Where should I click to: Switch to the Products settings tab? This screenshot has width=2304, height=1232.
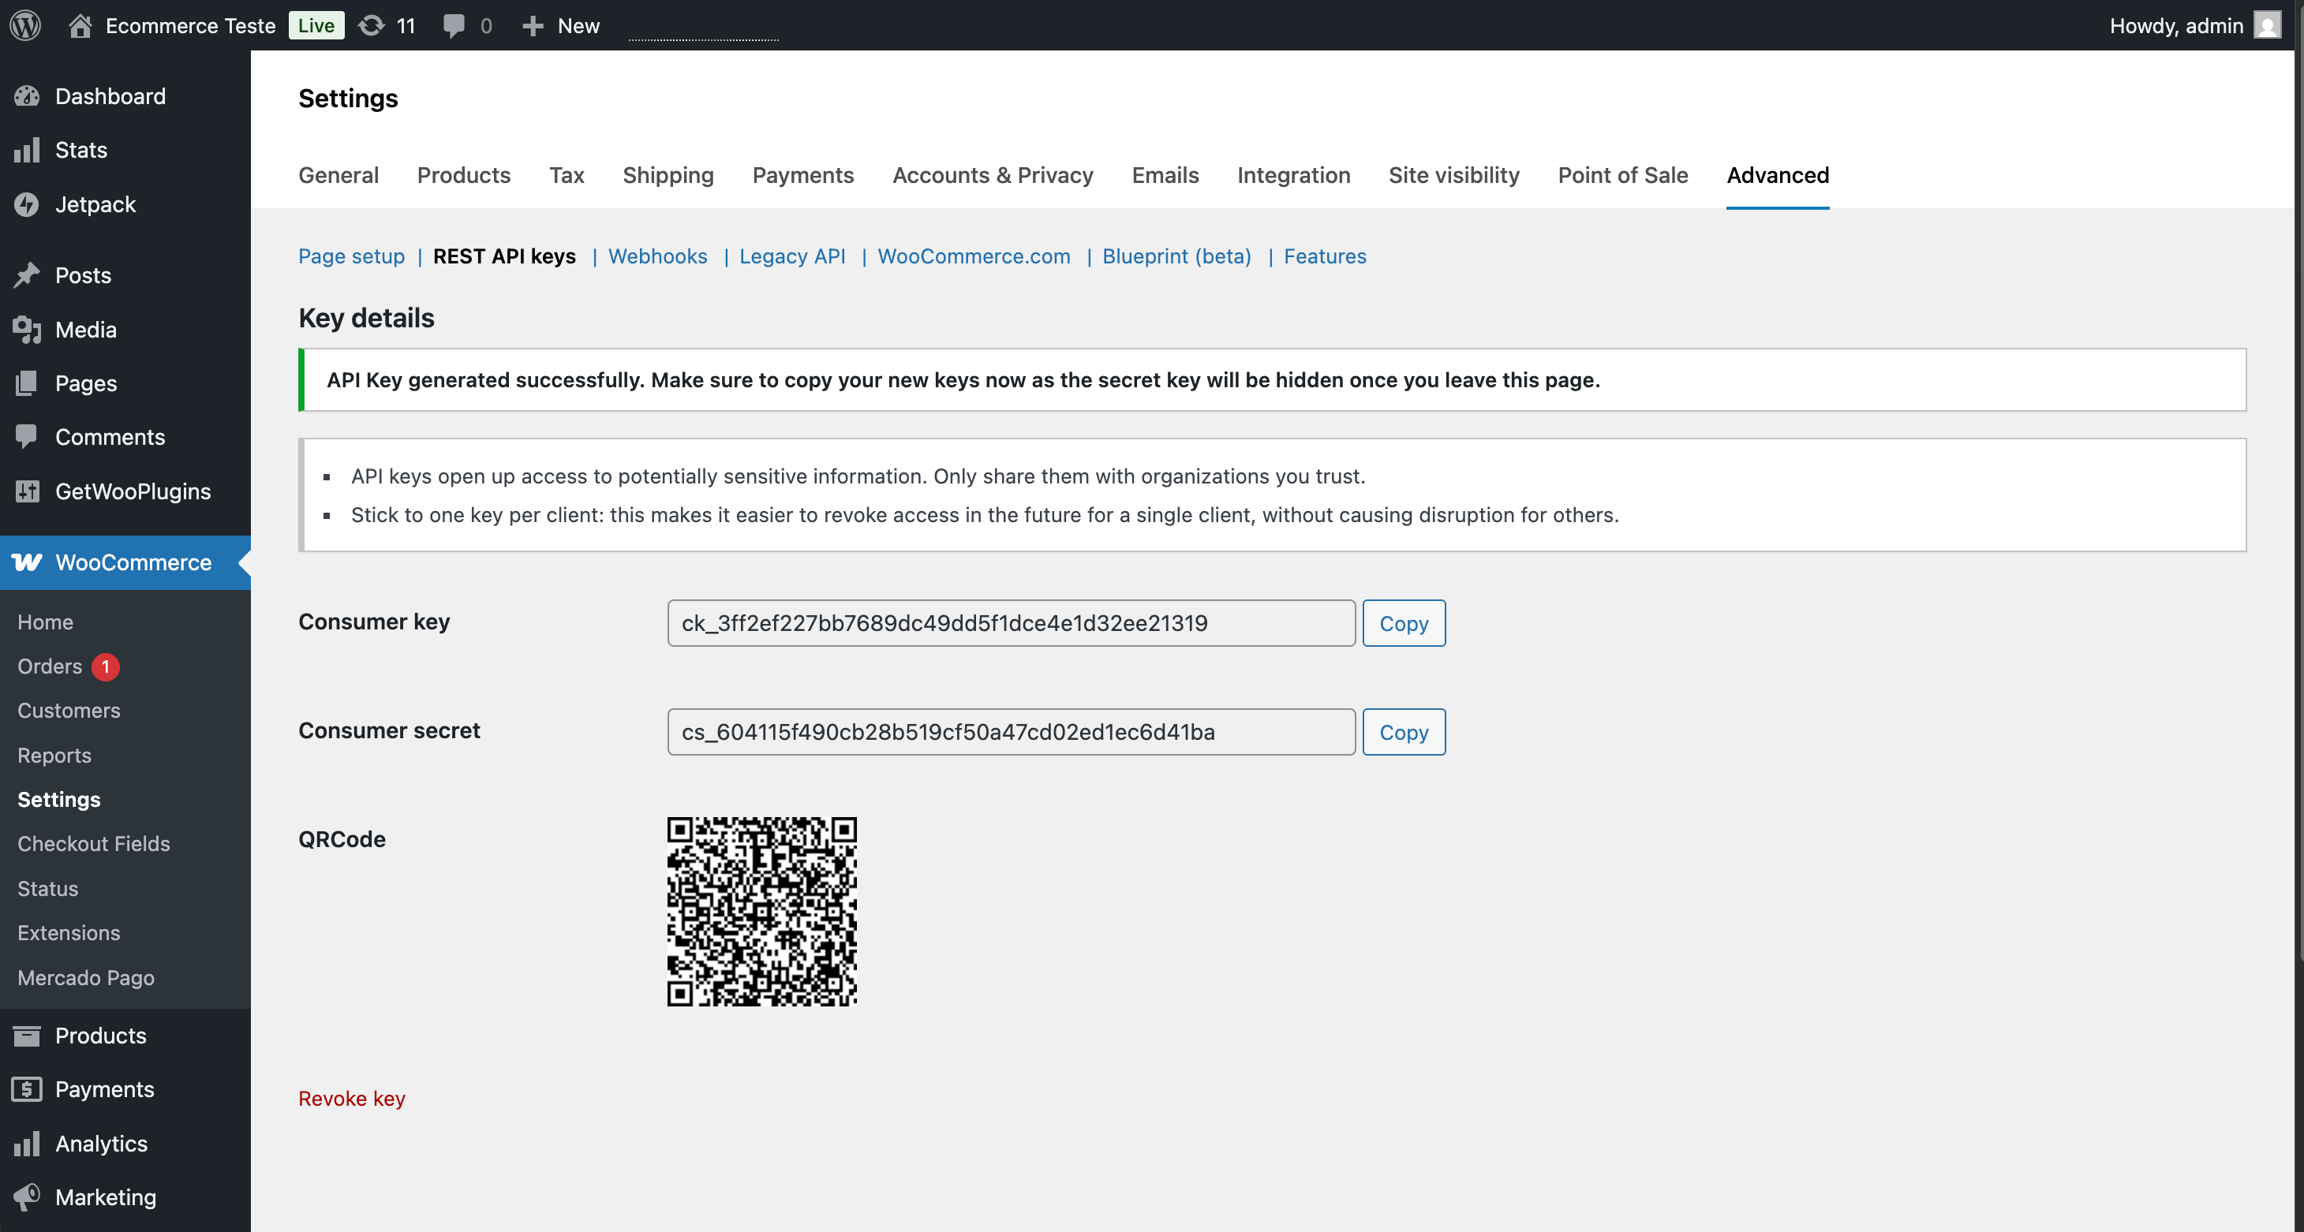[464, 175]
